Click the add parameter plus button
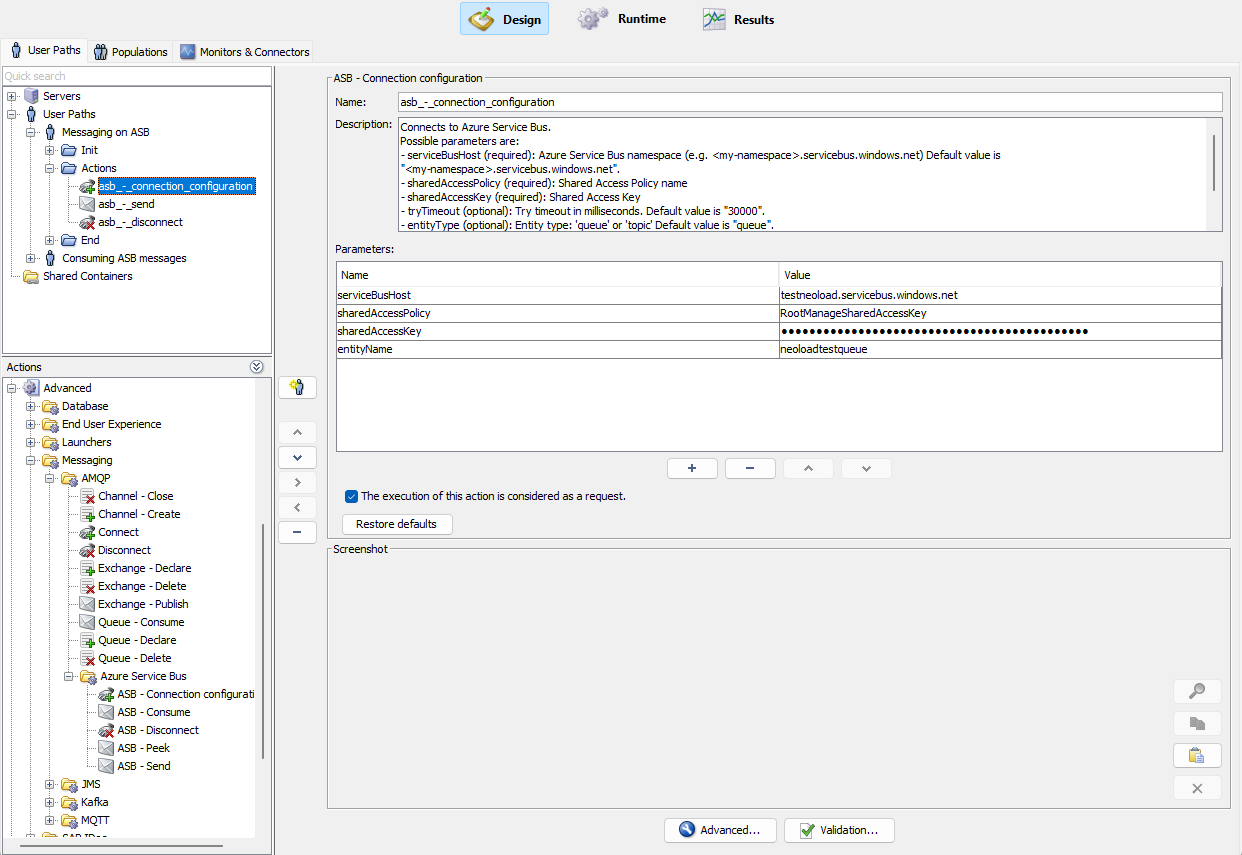Screen dimensions: 1242x855 click(x=692, y=468)
